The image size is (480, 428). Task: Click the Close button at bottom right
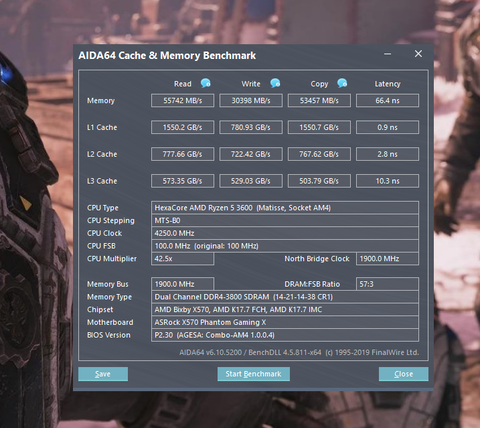click(x=404, y=374)
